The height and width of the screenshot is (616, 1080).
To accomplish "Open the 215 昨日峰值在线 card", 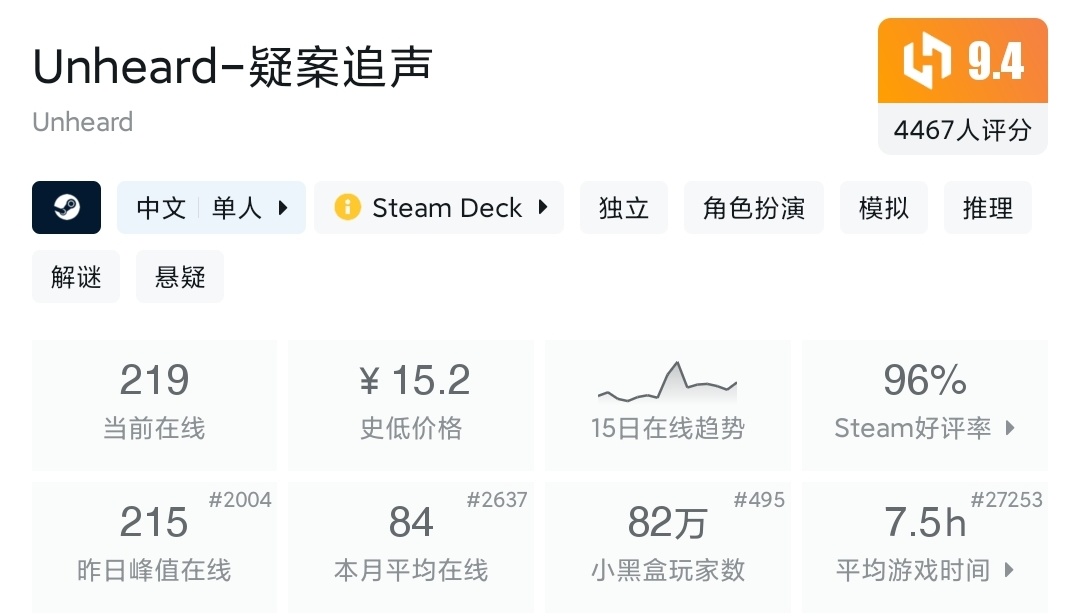I will (154, 545).
